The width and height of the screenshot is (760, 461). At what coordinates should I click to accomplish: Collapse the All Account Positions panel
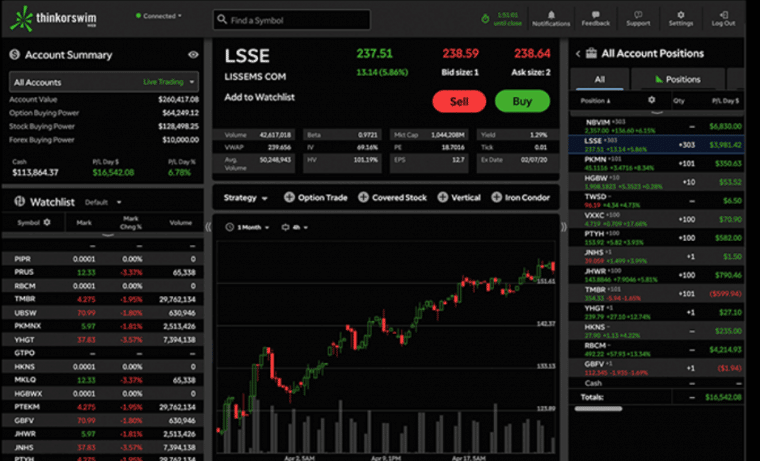(x=579, y=54)
